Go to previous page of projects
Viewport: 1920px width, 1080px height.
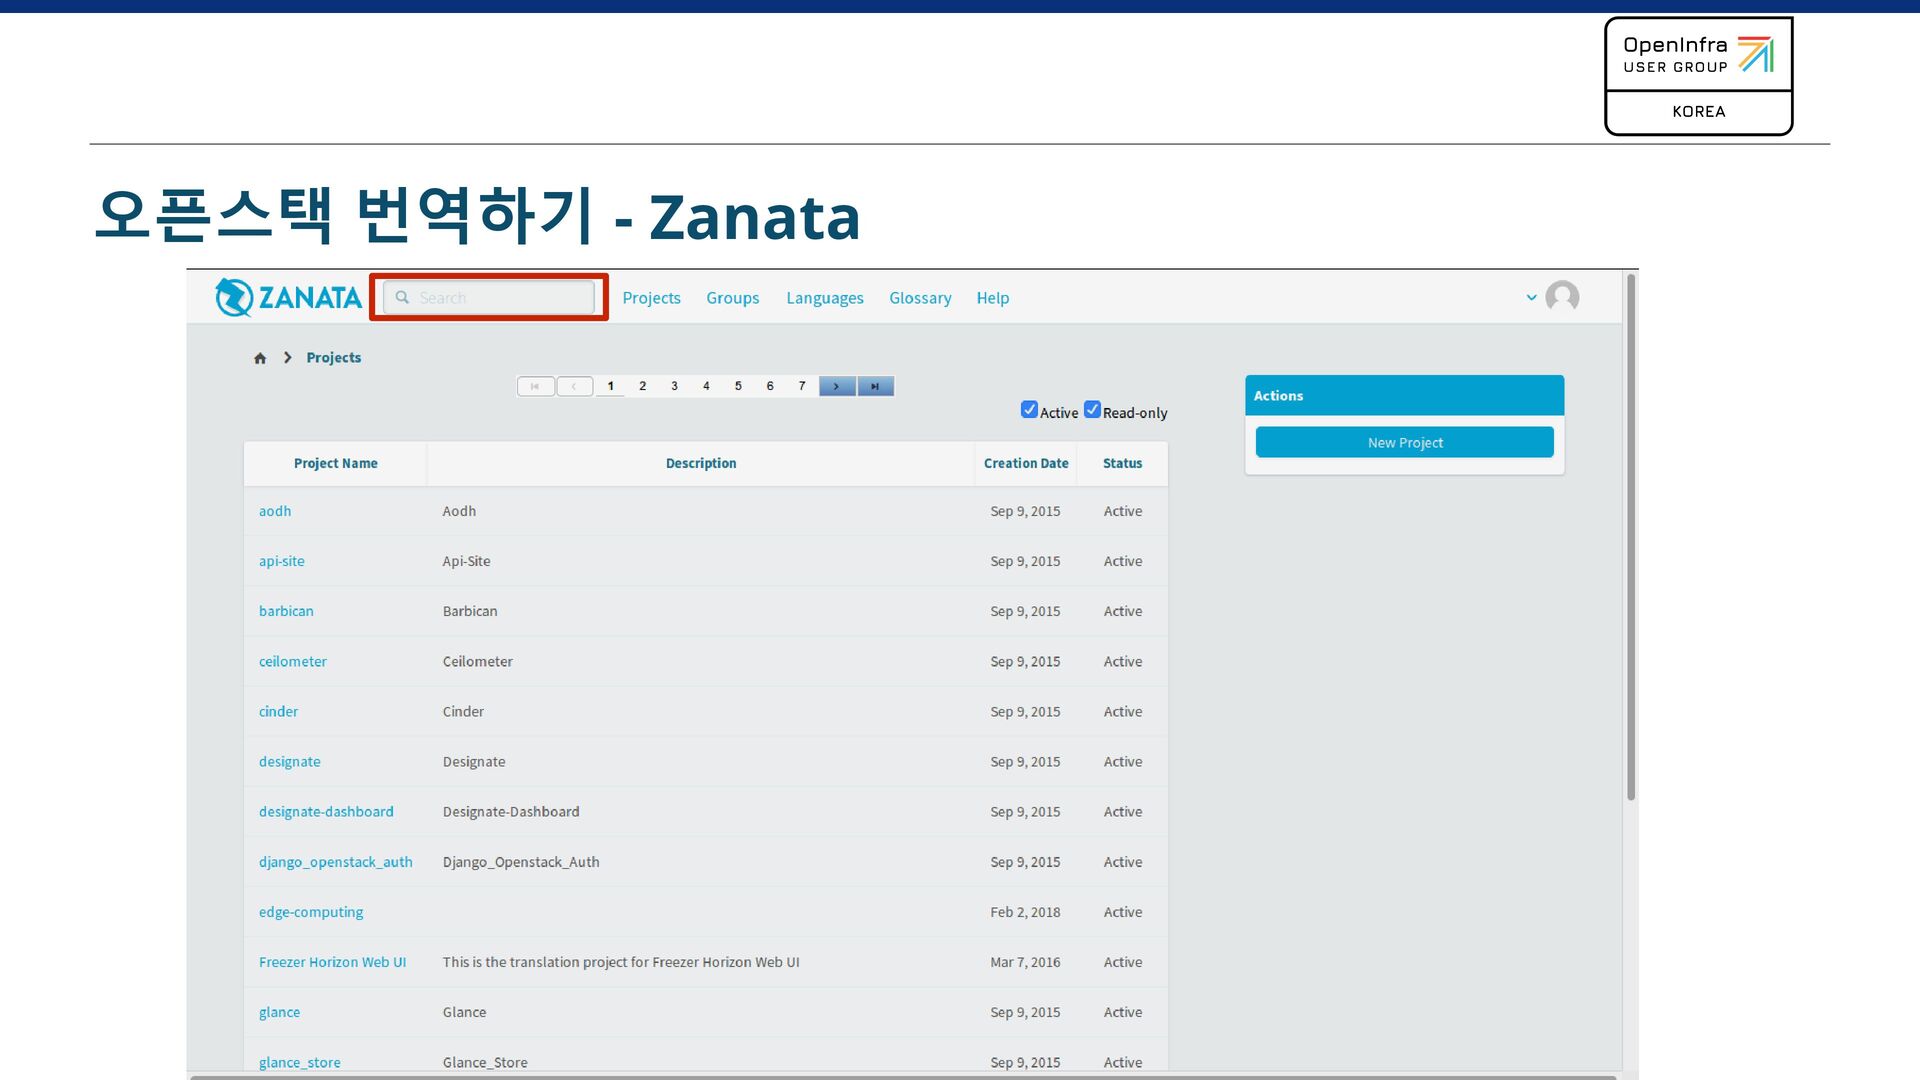574,386
